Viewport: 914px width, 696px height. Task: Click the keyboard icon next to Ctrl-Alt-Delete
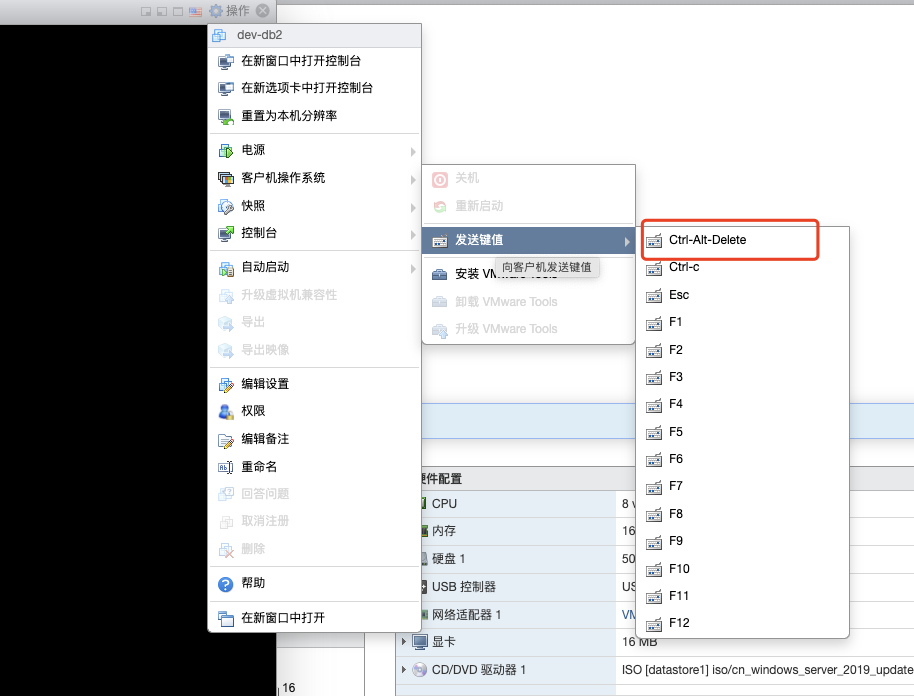654,241
